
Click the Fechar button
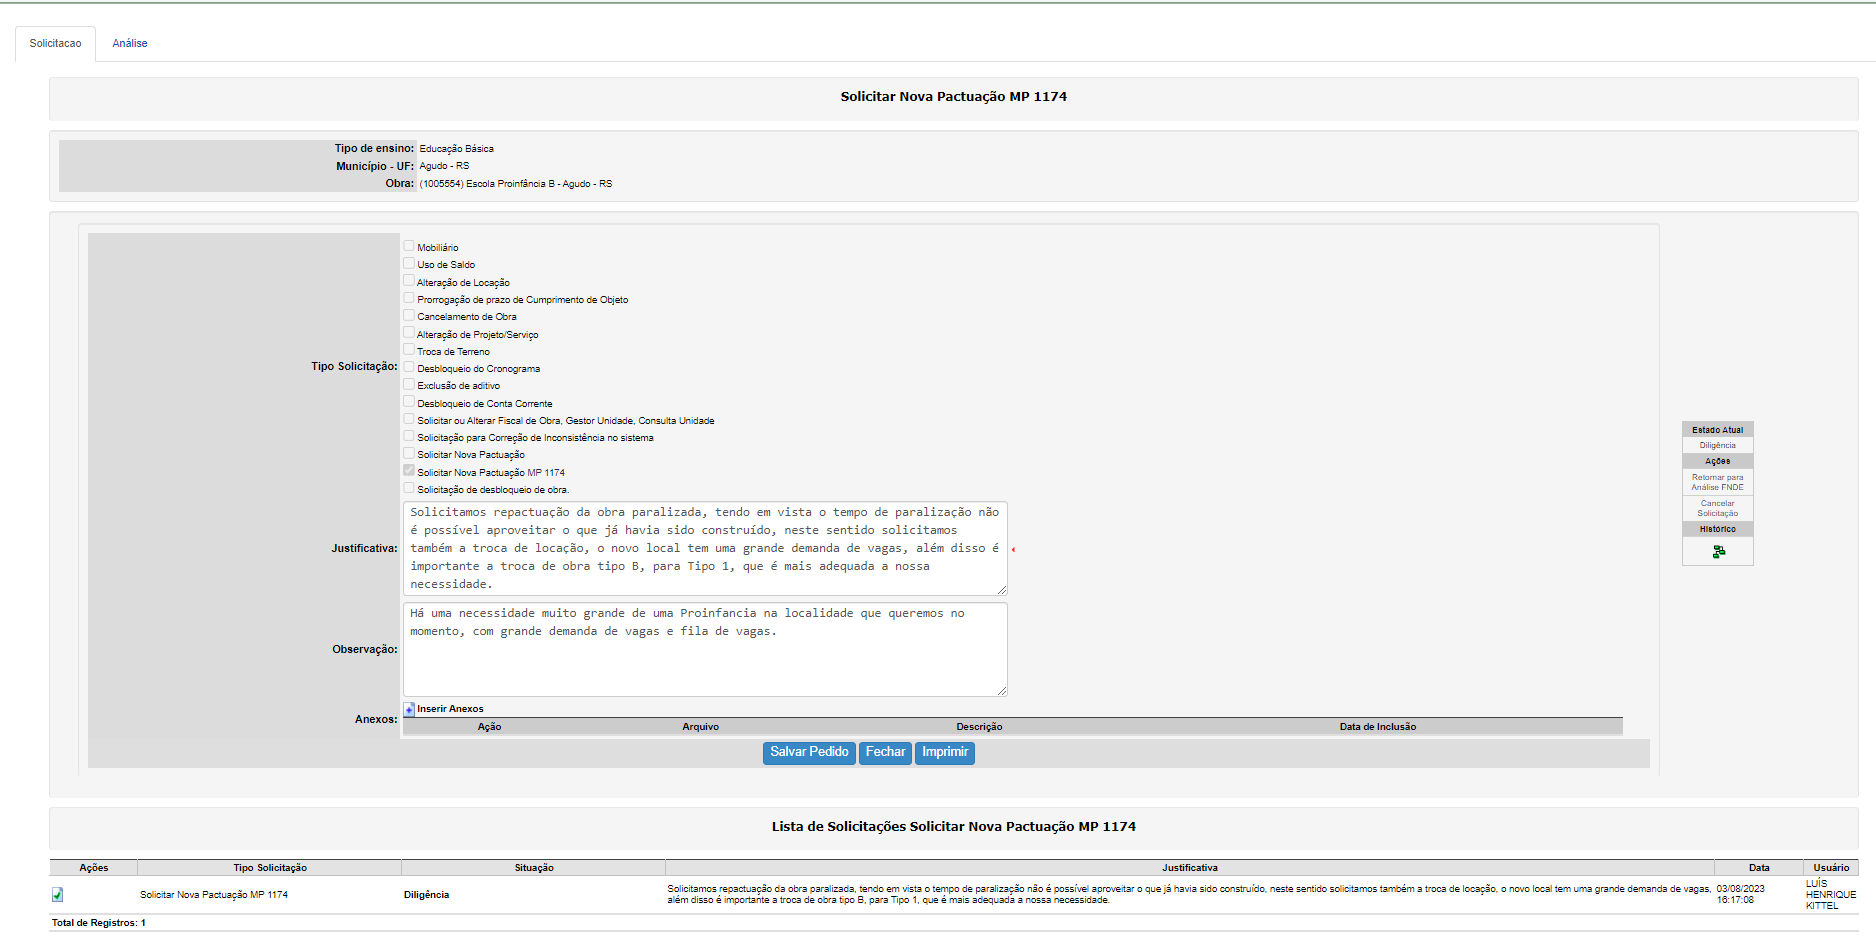[x=885, y=752]
